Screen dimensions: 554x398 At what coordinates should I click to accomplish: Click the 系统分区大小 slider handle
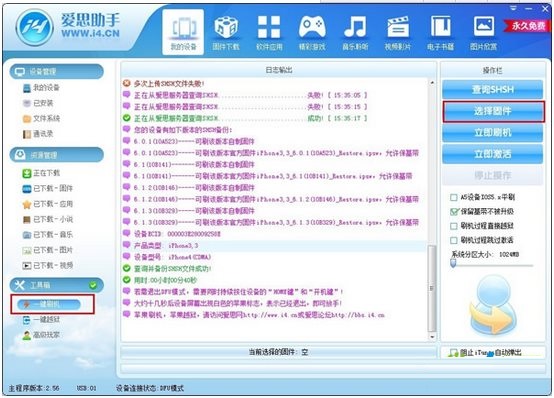pyautogui.click(x=453, y=263)
